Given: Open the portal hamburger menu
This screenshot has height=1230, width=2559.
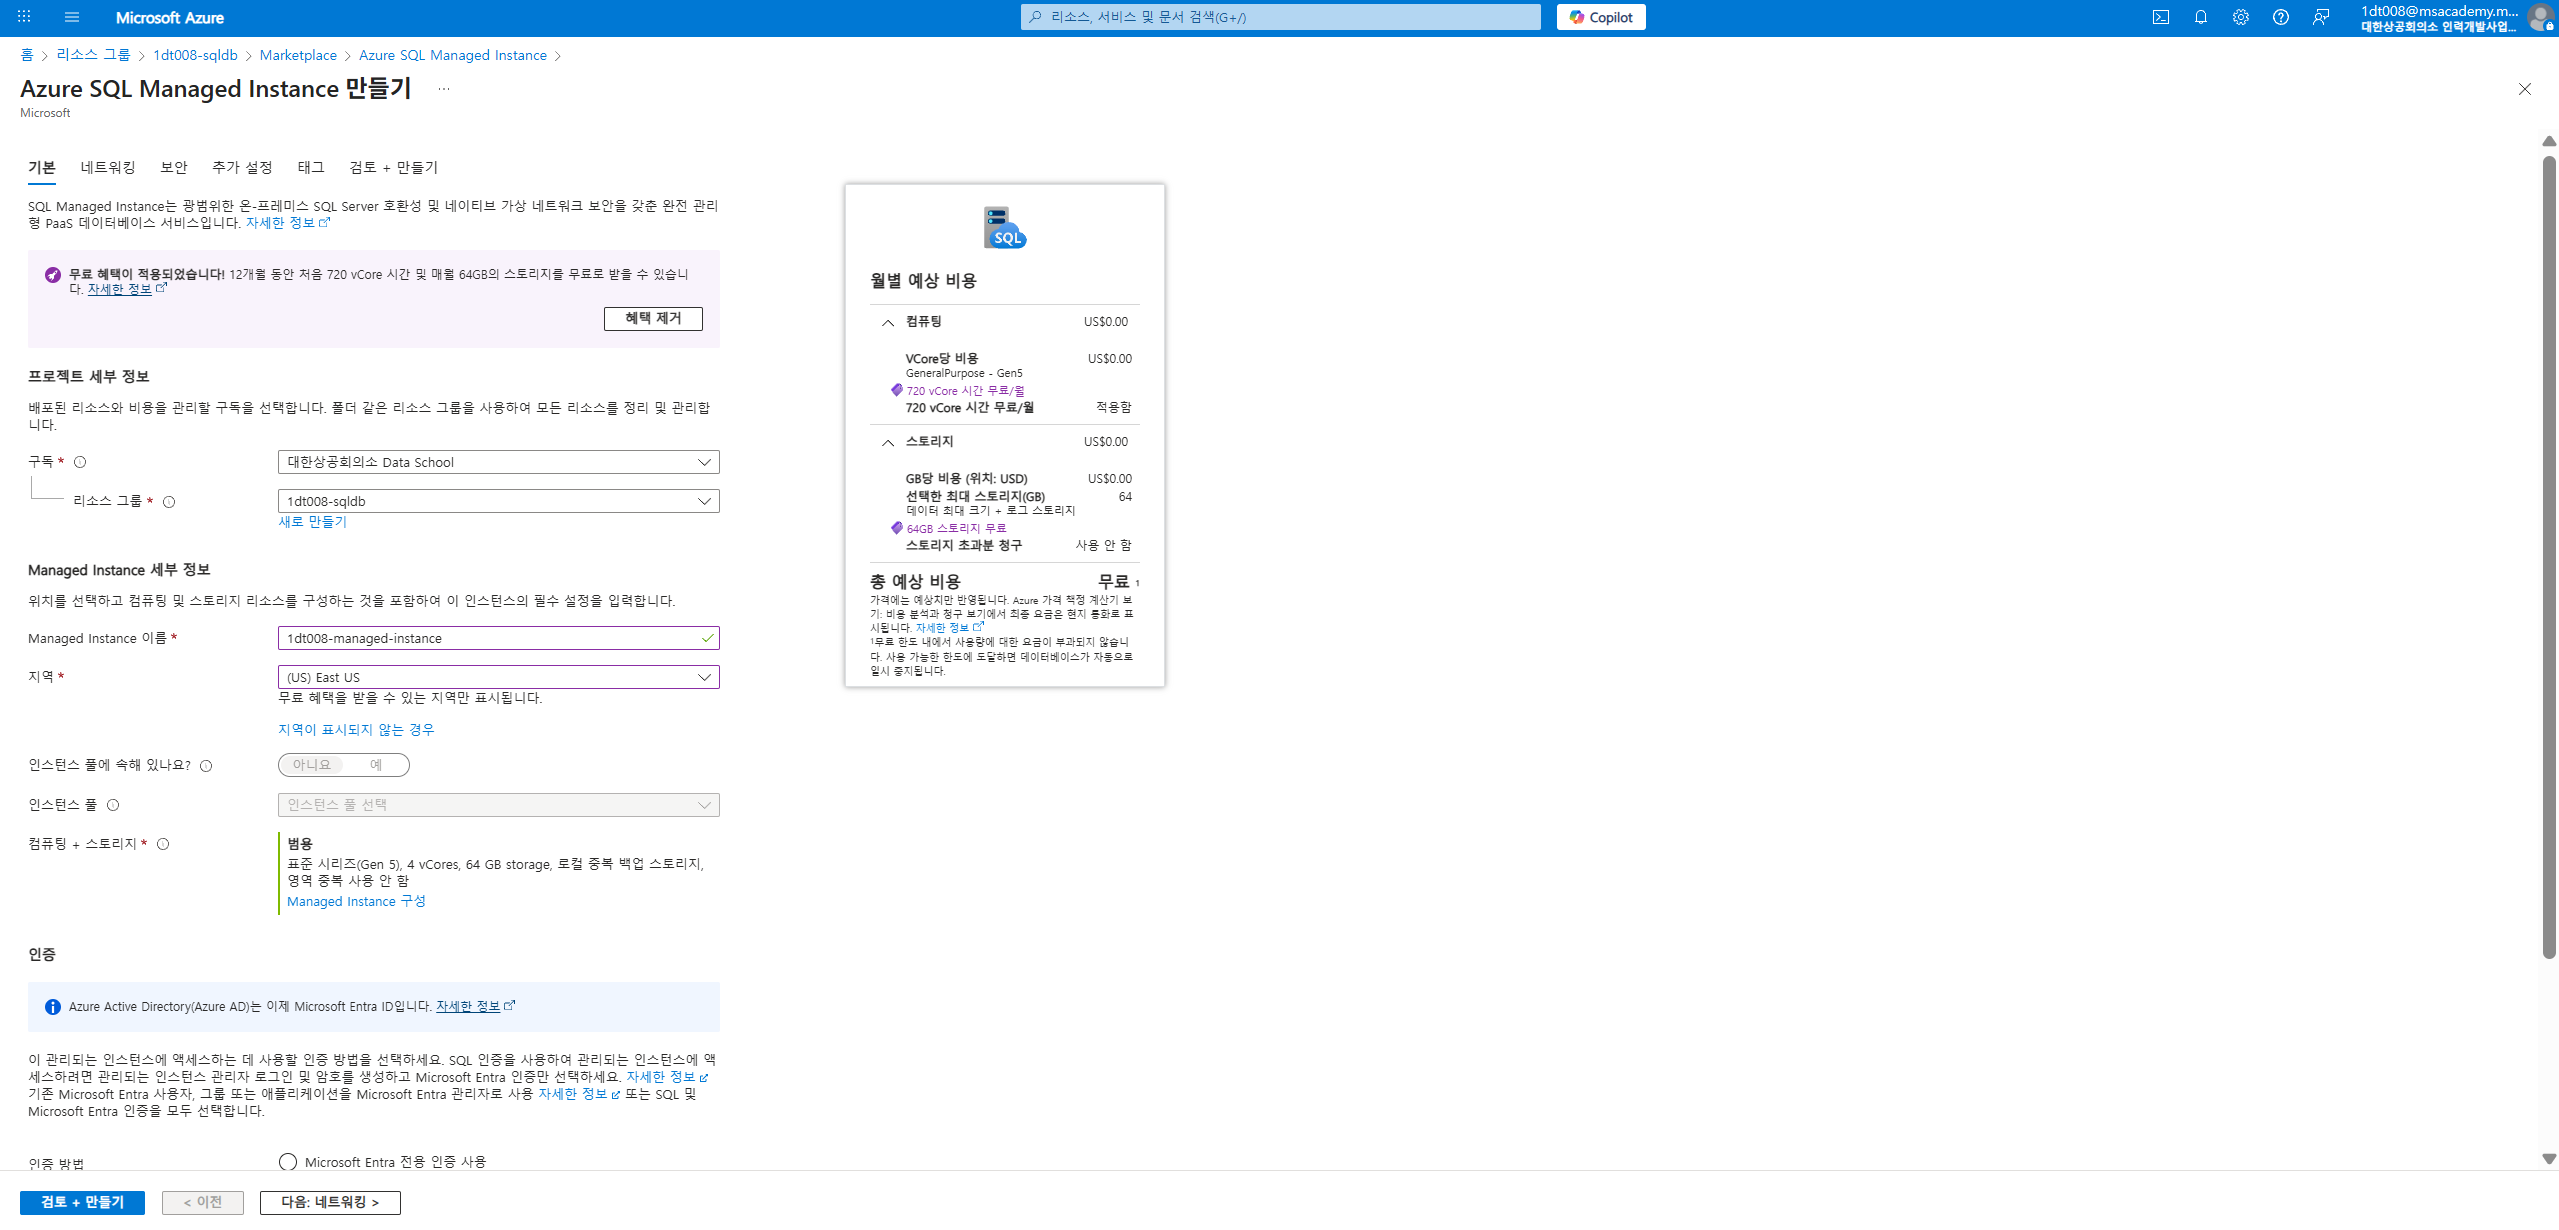Looking at the screenshot, I should pos(71,17).
